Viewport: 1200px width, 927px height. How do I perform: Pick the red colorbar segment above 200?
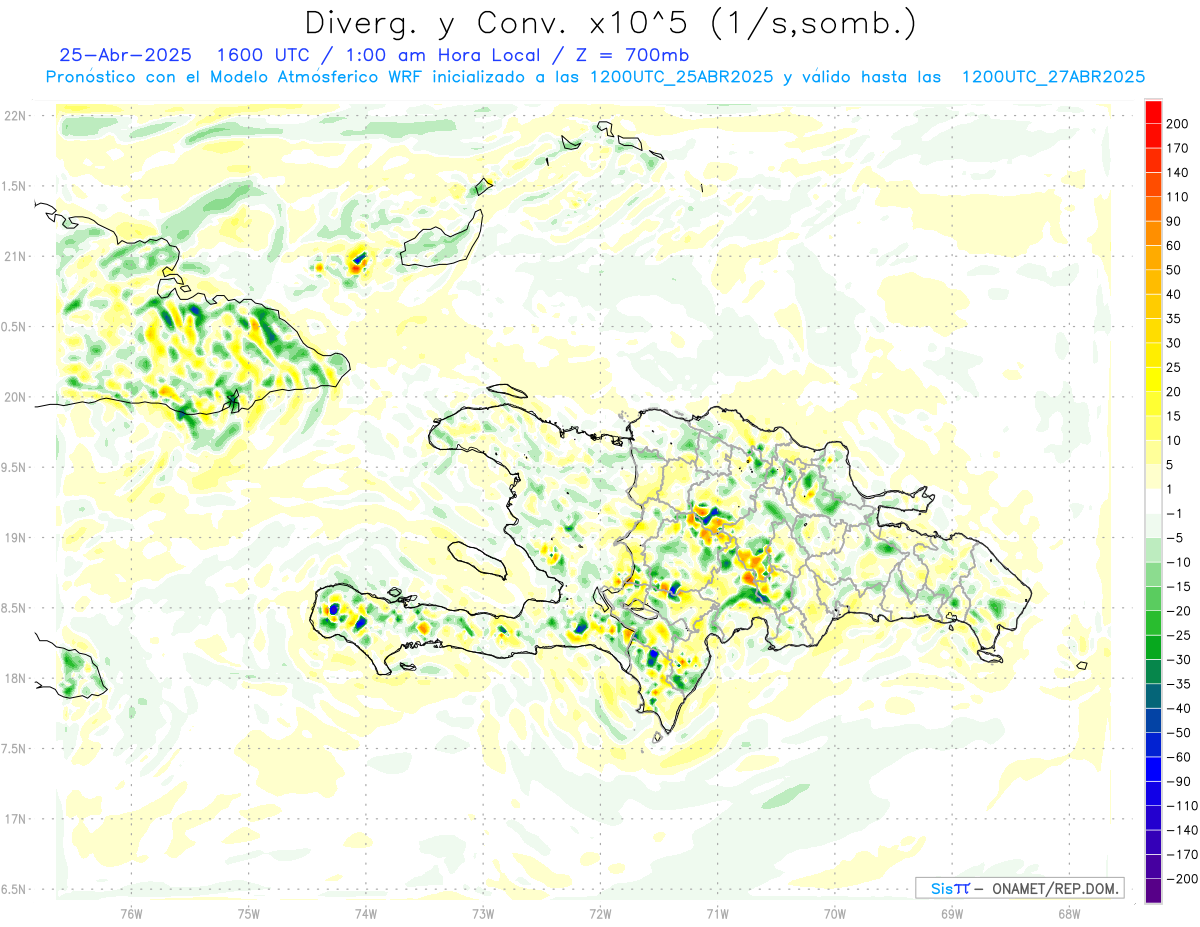click(1153, 112)
